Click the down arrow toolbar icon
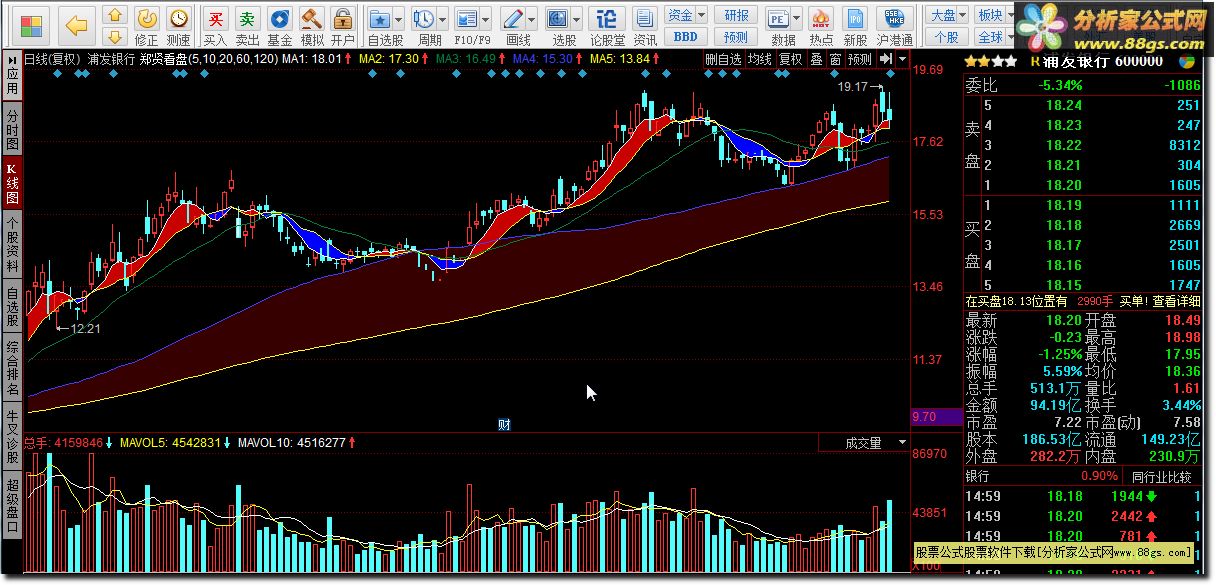 115,37
